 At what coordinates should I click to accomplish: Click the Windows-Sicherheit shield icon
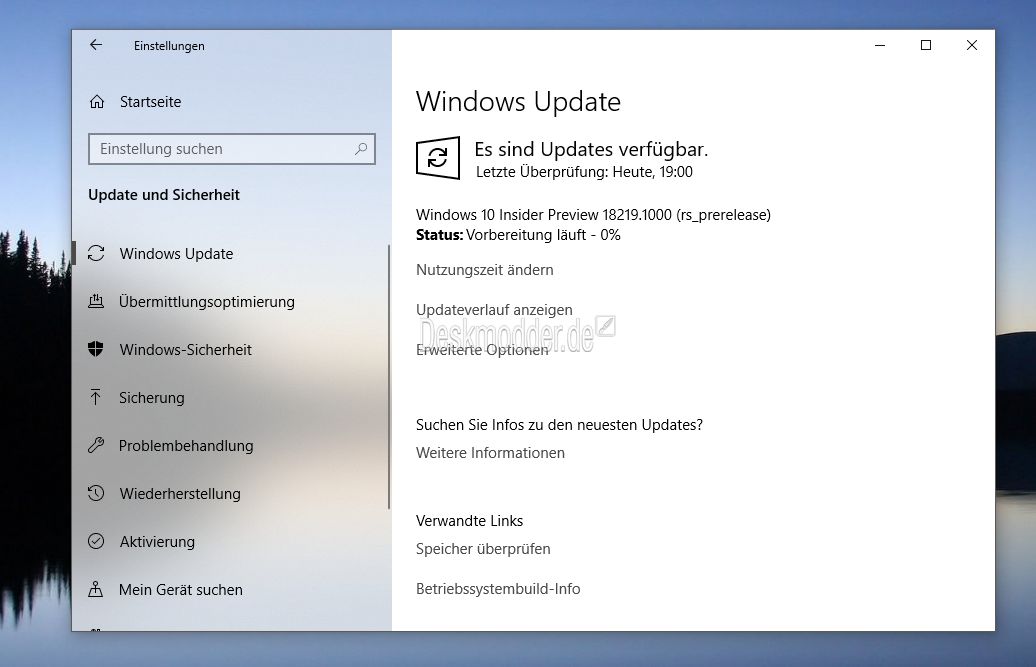tap(96, 349)
